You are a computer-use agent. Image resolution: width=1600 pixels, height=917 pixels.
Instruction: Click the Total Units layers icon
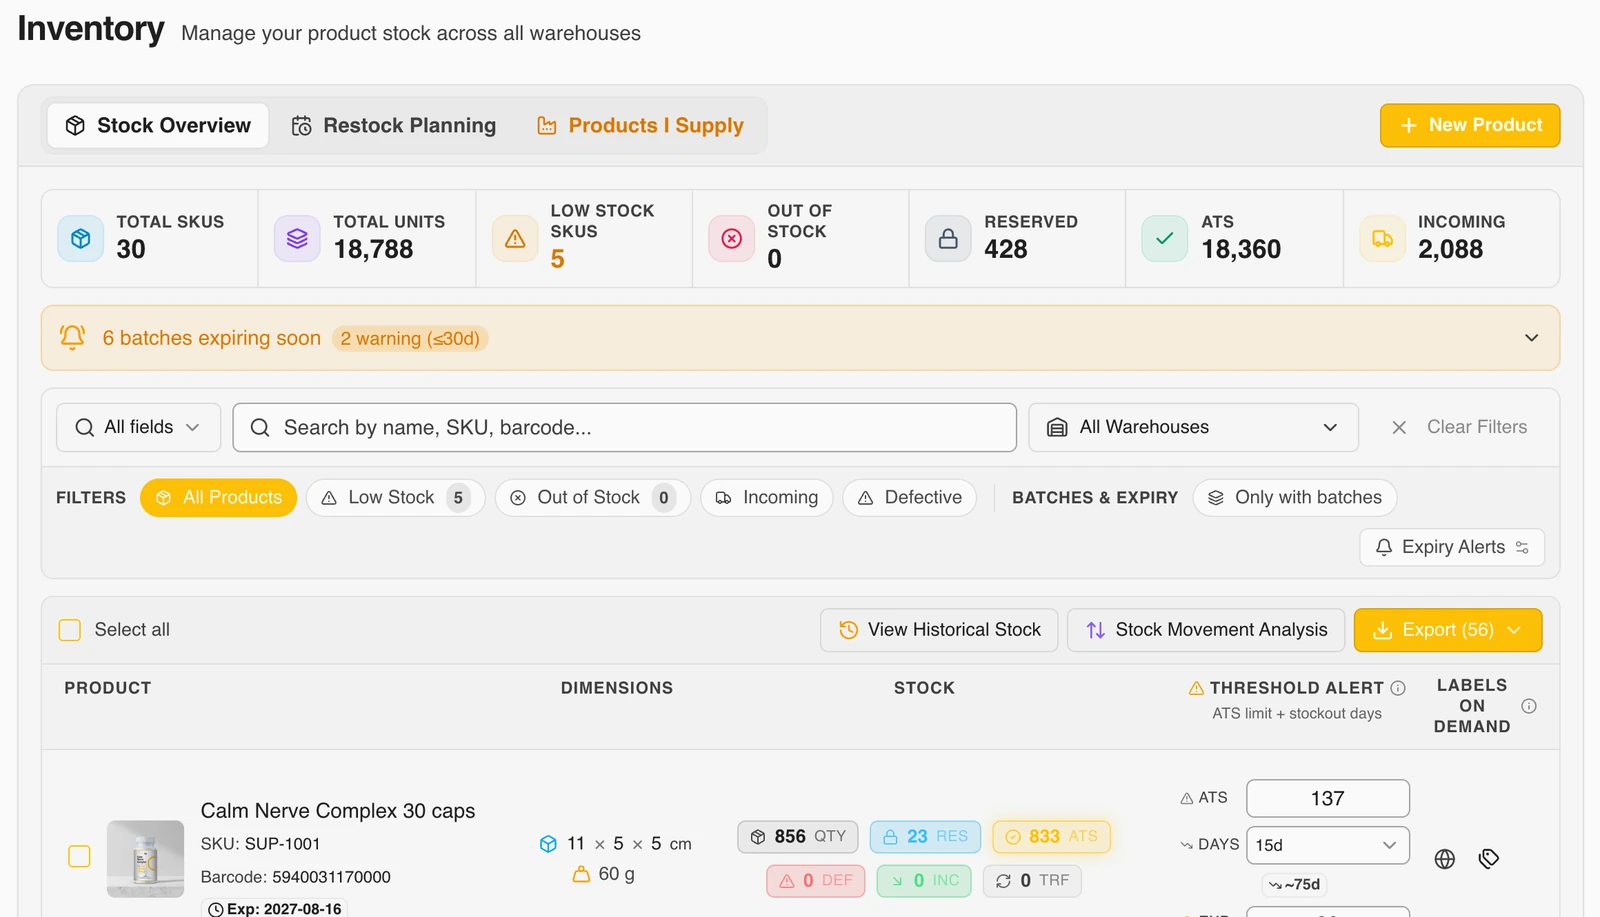pyautogui.click(x=297, y=239)
